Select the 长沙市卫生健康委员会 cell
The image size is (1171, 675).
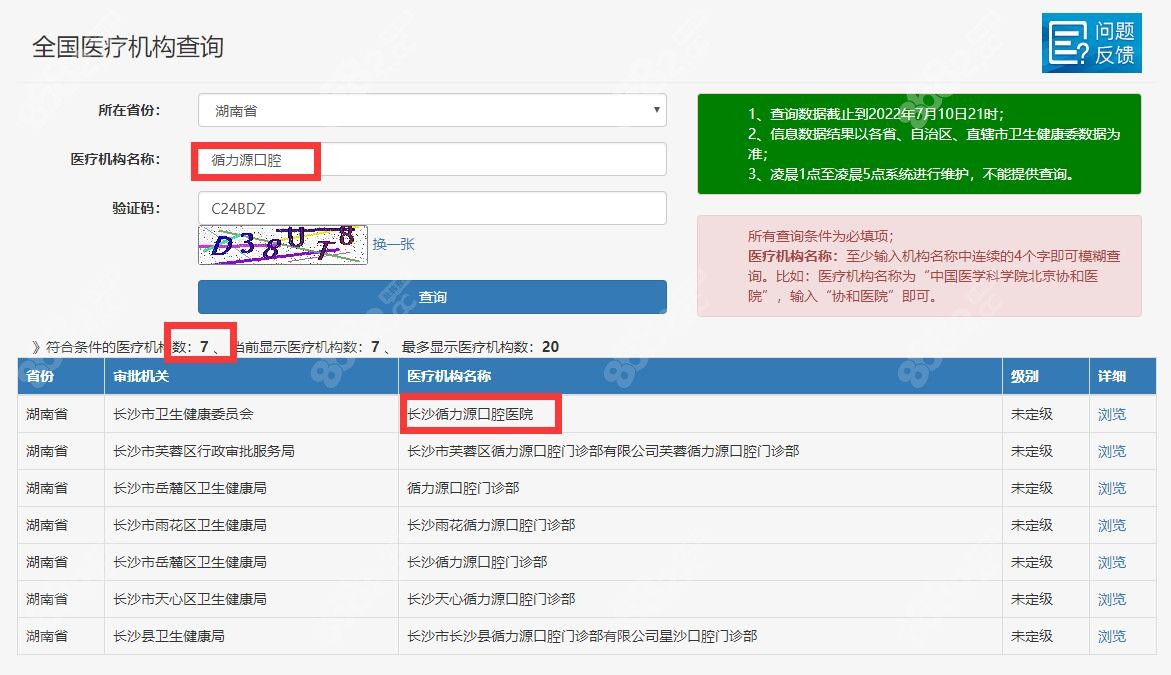click(x=251, y=414)
